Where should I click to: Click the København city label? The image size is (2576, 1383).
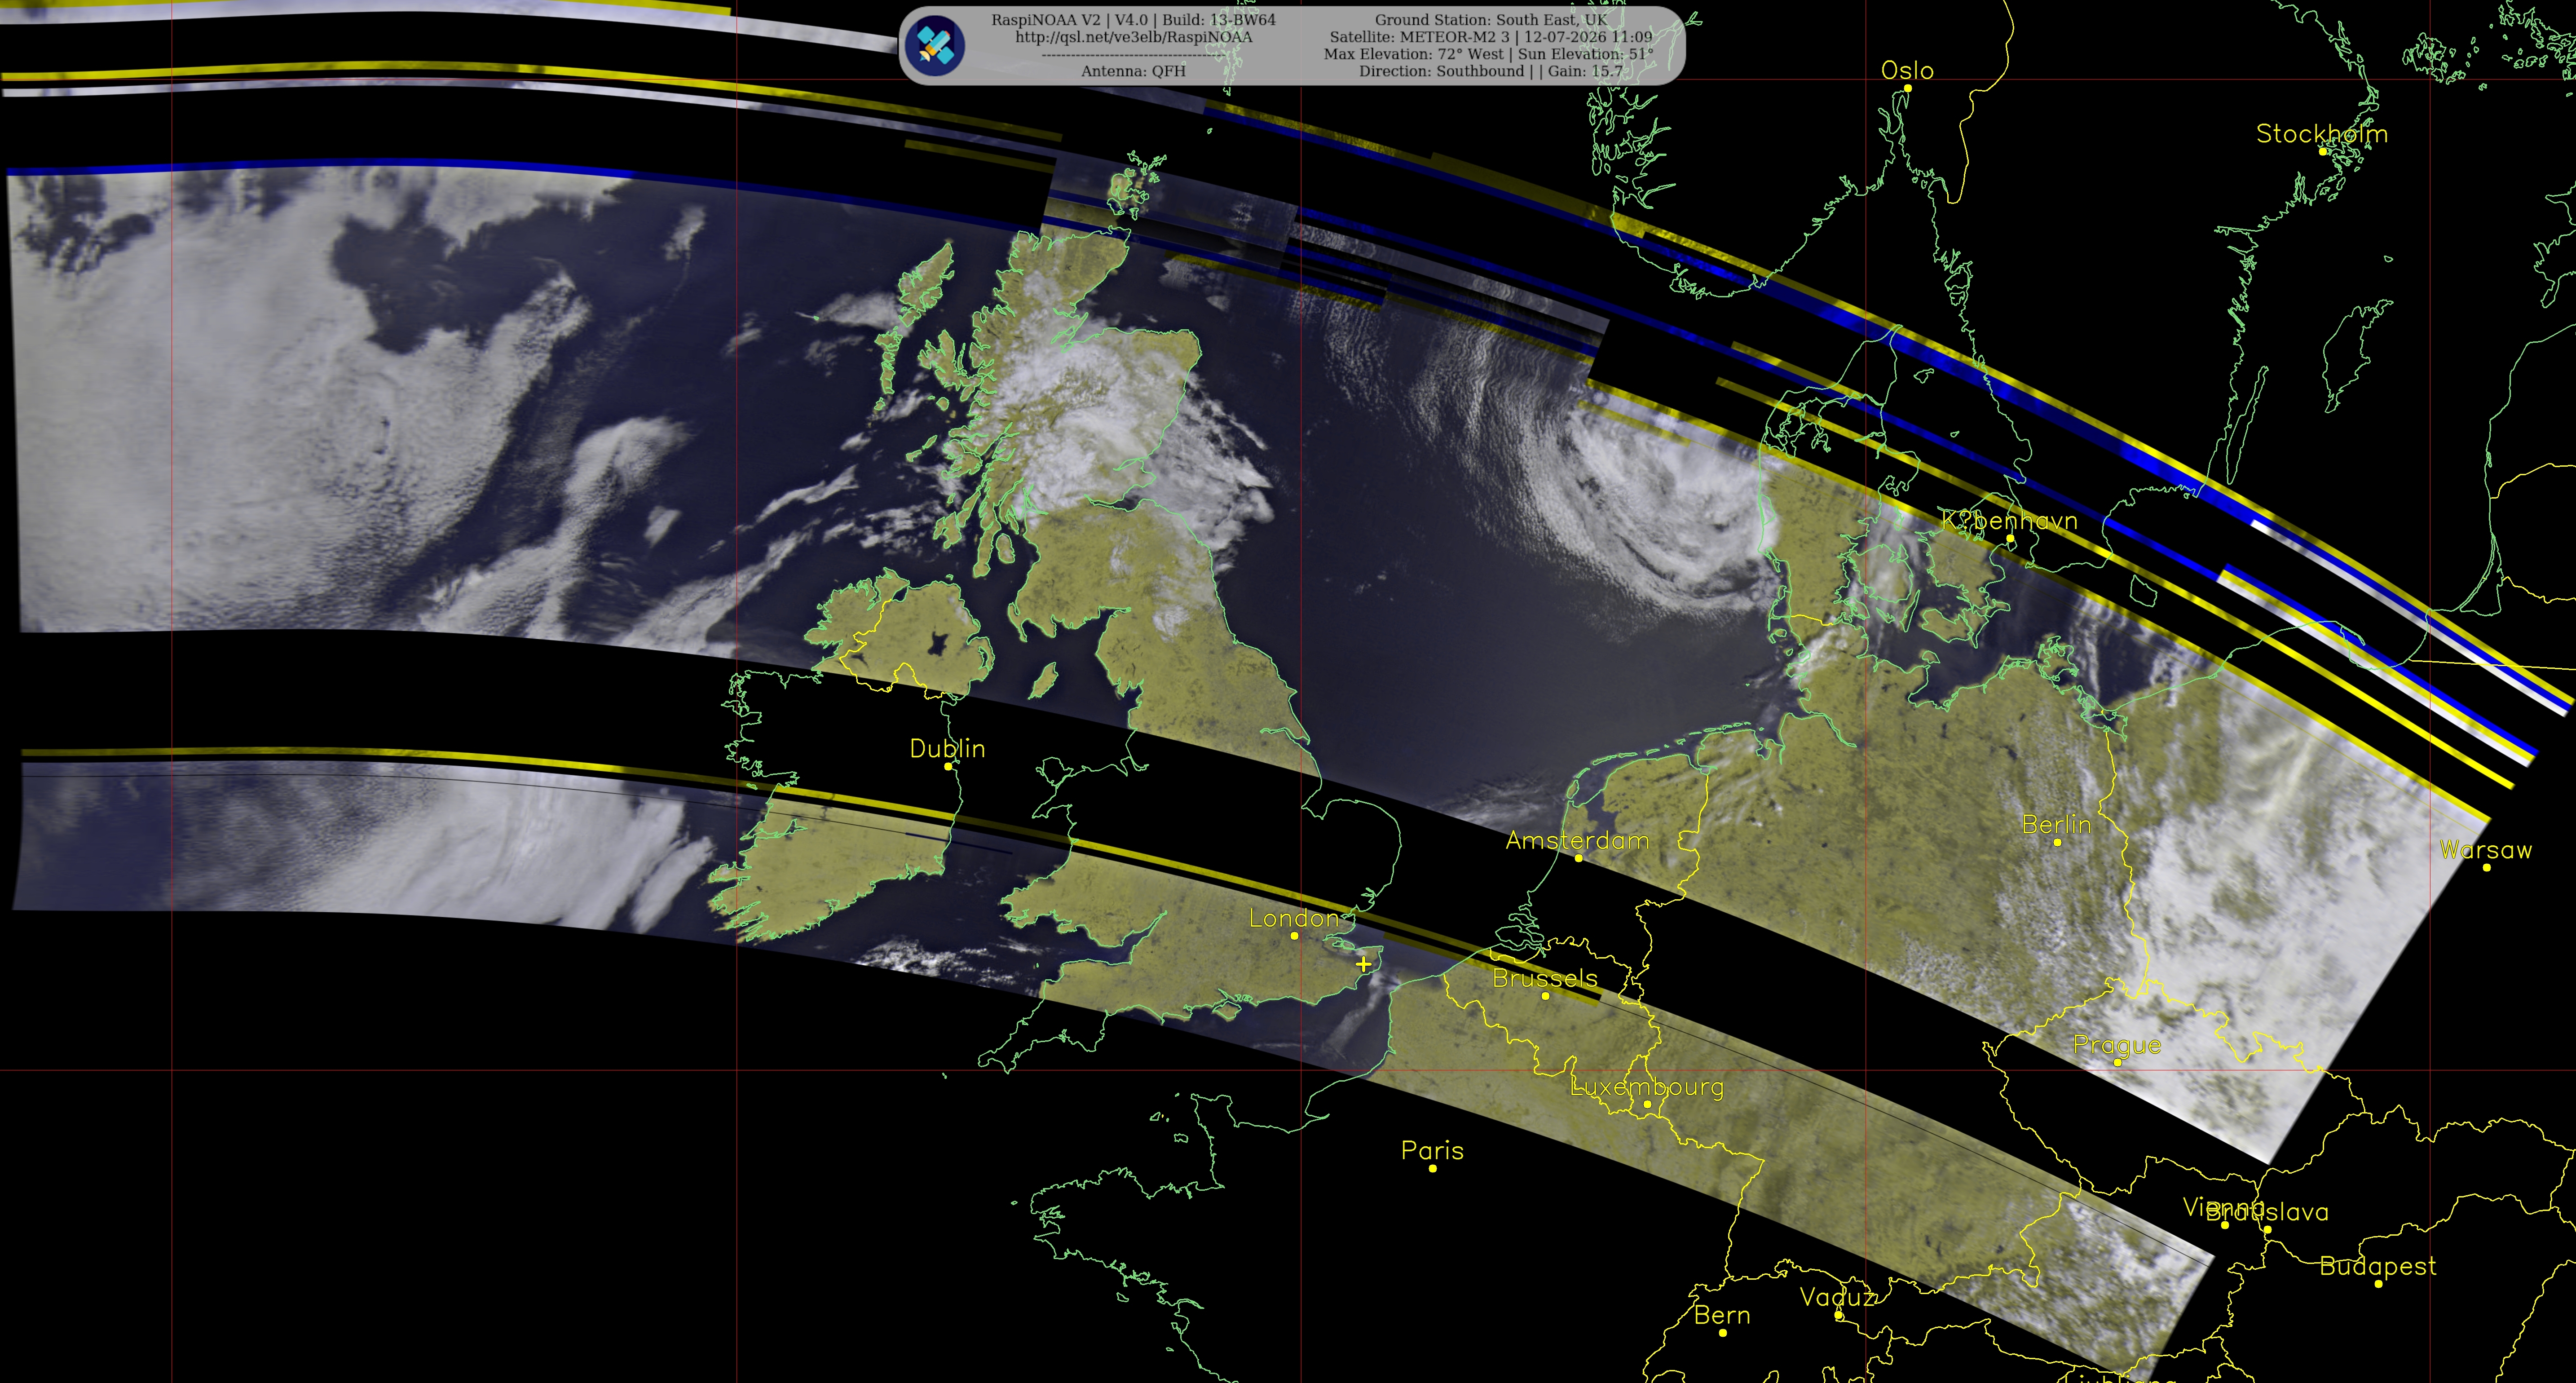click(2009, 521)
